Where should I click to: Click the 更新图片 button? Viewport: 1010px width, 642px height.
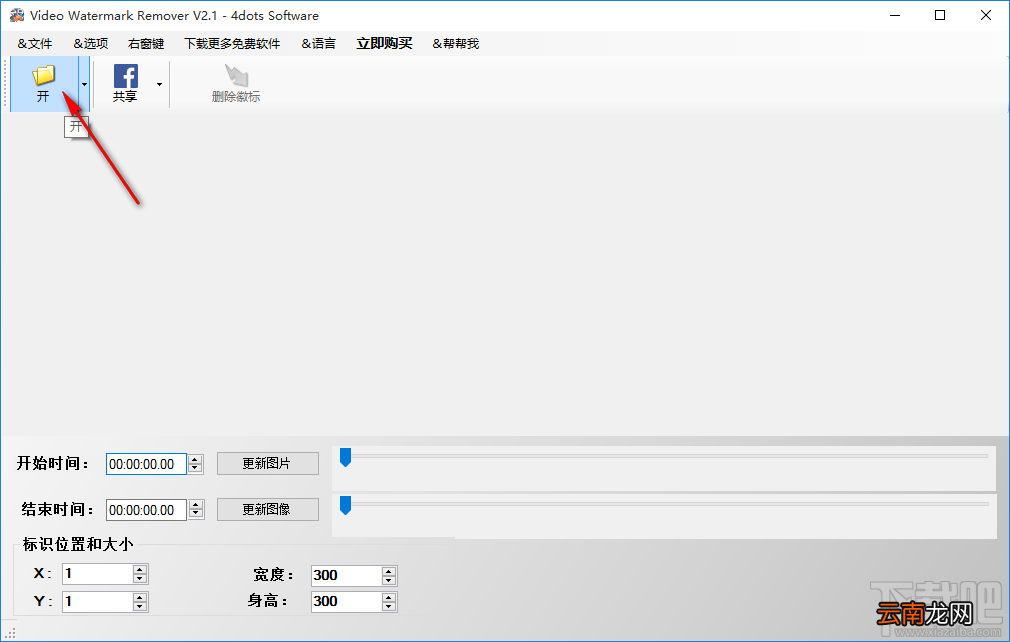[x=267, y=464]
